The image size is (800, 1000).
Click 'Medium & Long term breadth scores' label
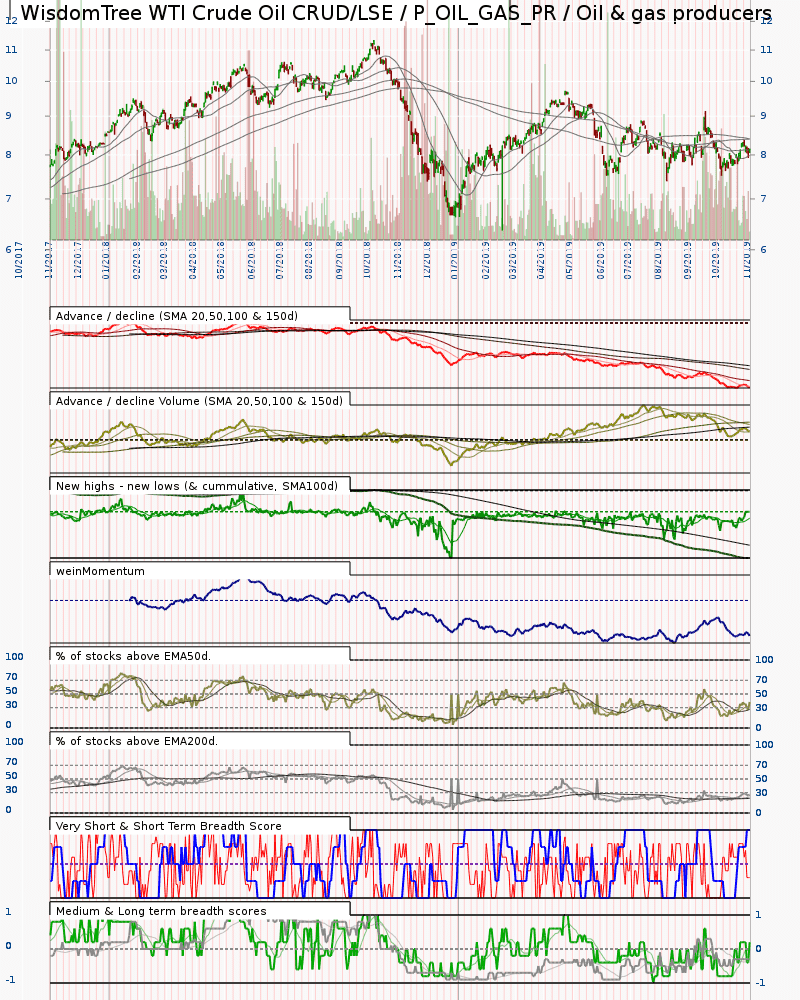pos(161,911)
